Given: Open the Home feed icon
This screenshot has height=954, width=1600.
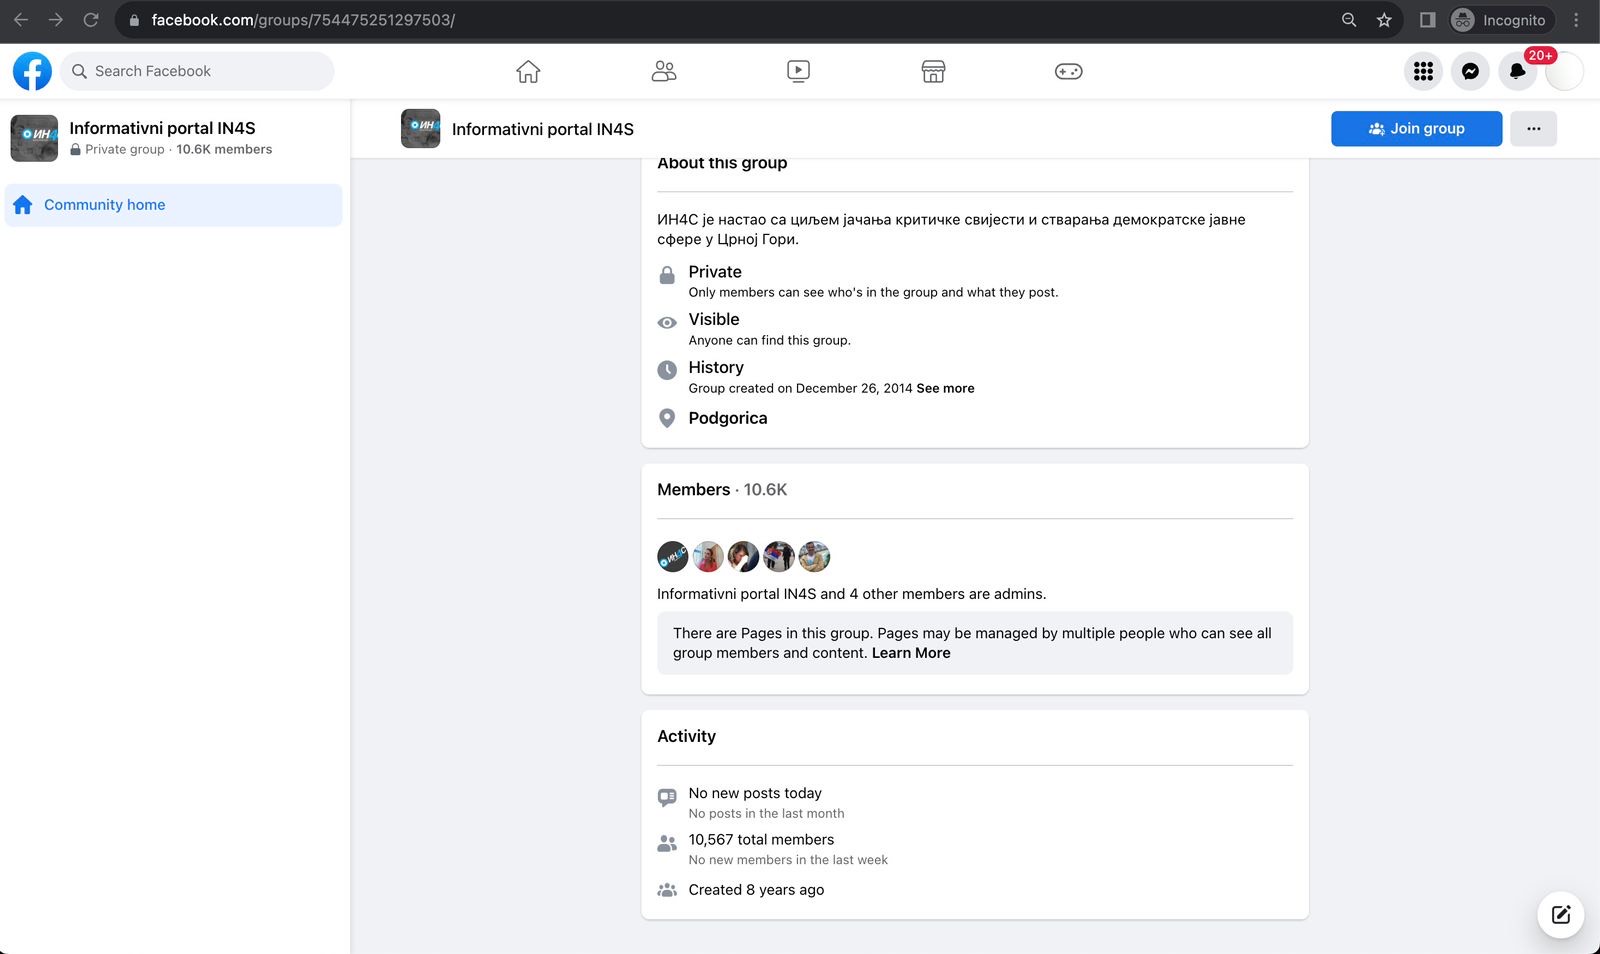Looking at the screenshot, I should tap(528, 71).
